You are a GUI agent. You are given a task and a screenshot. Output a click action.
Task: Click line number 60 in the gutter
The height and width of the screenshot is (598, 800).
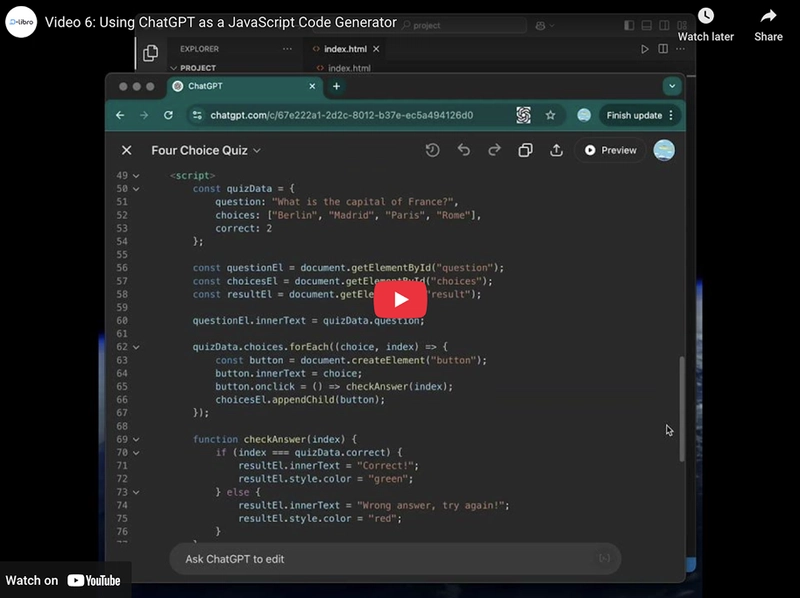122,320
